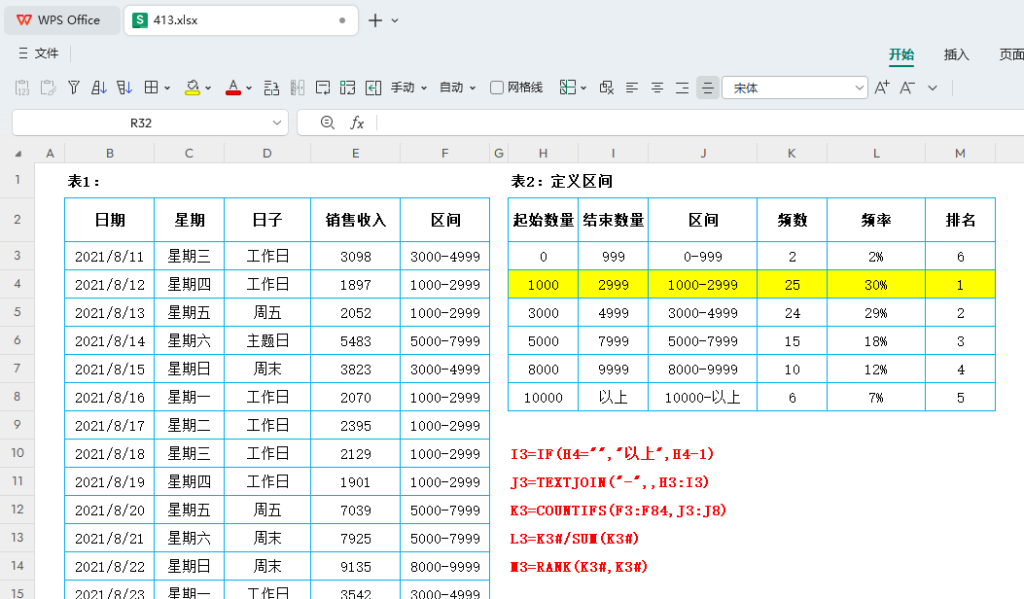This screenshot has height=599, width=1024.
Task: Sort descending with the Z-A icon
Action: (x=124, y=88)
